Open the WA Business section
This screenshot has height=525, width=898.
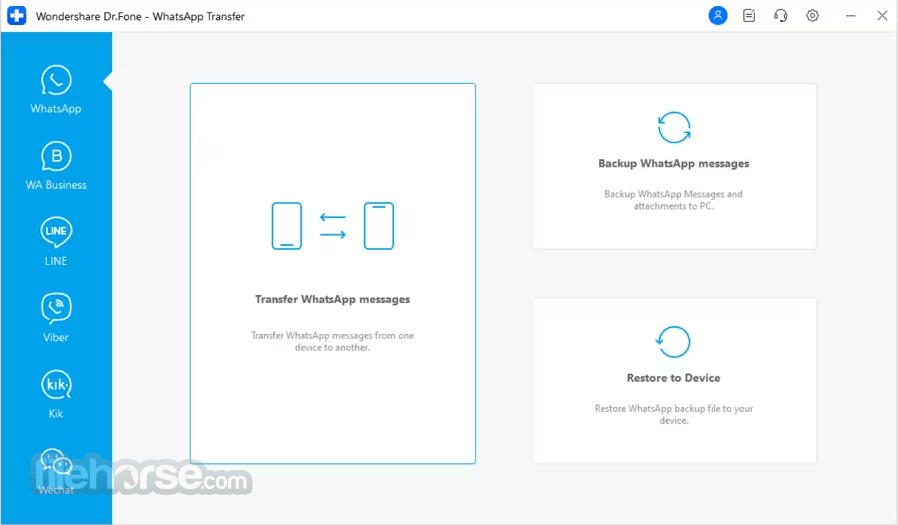tap(56, 166)
